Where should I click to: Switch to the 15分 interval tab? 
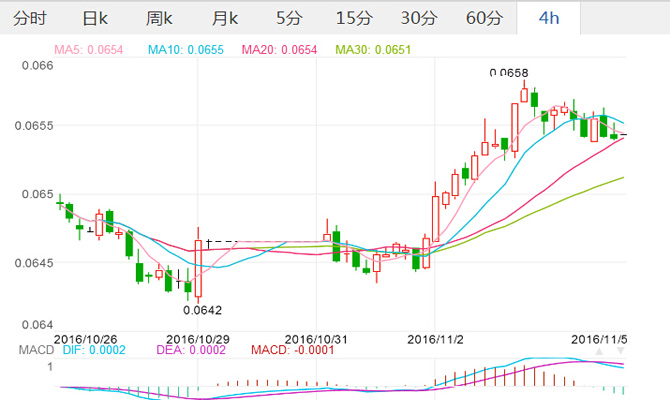[x=354, y=18]
